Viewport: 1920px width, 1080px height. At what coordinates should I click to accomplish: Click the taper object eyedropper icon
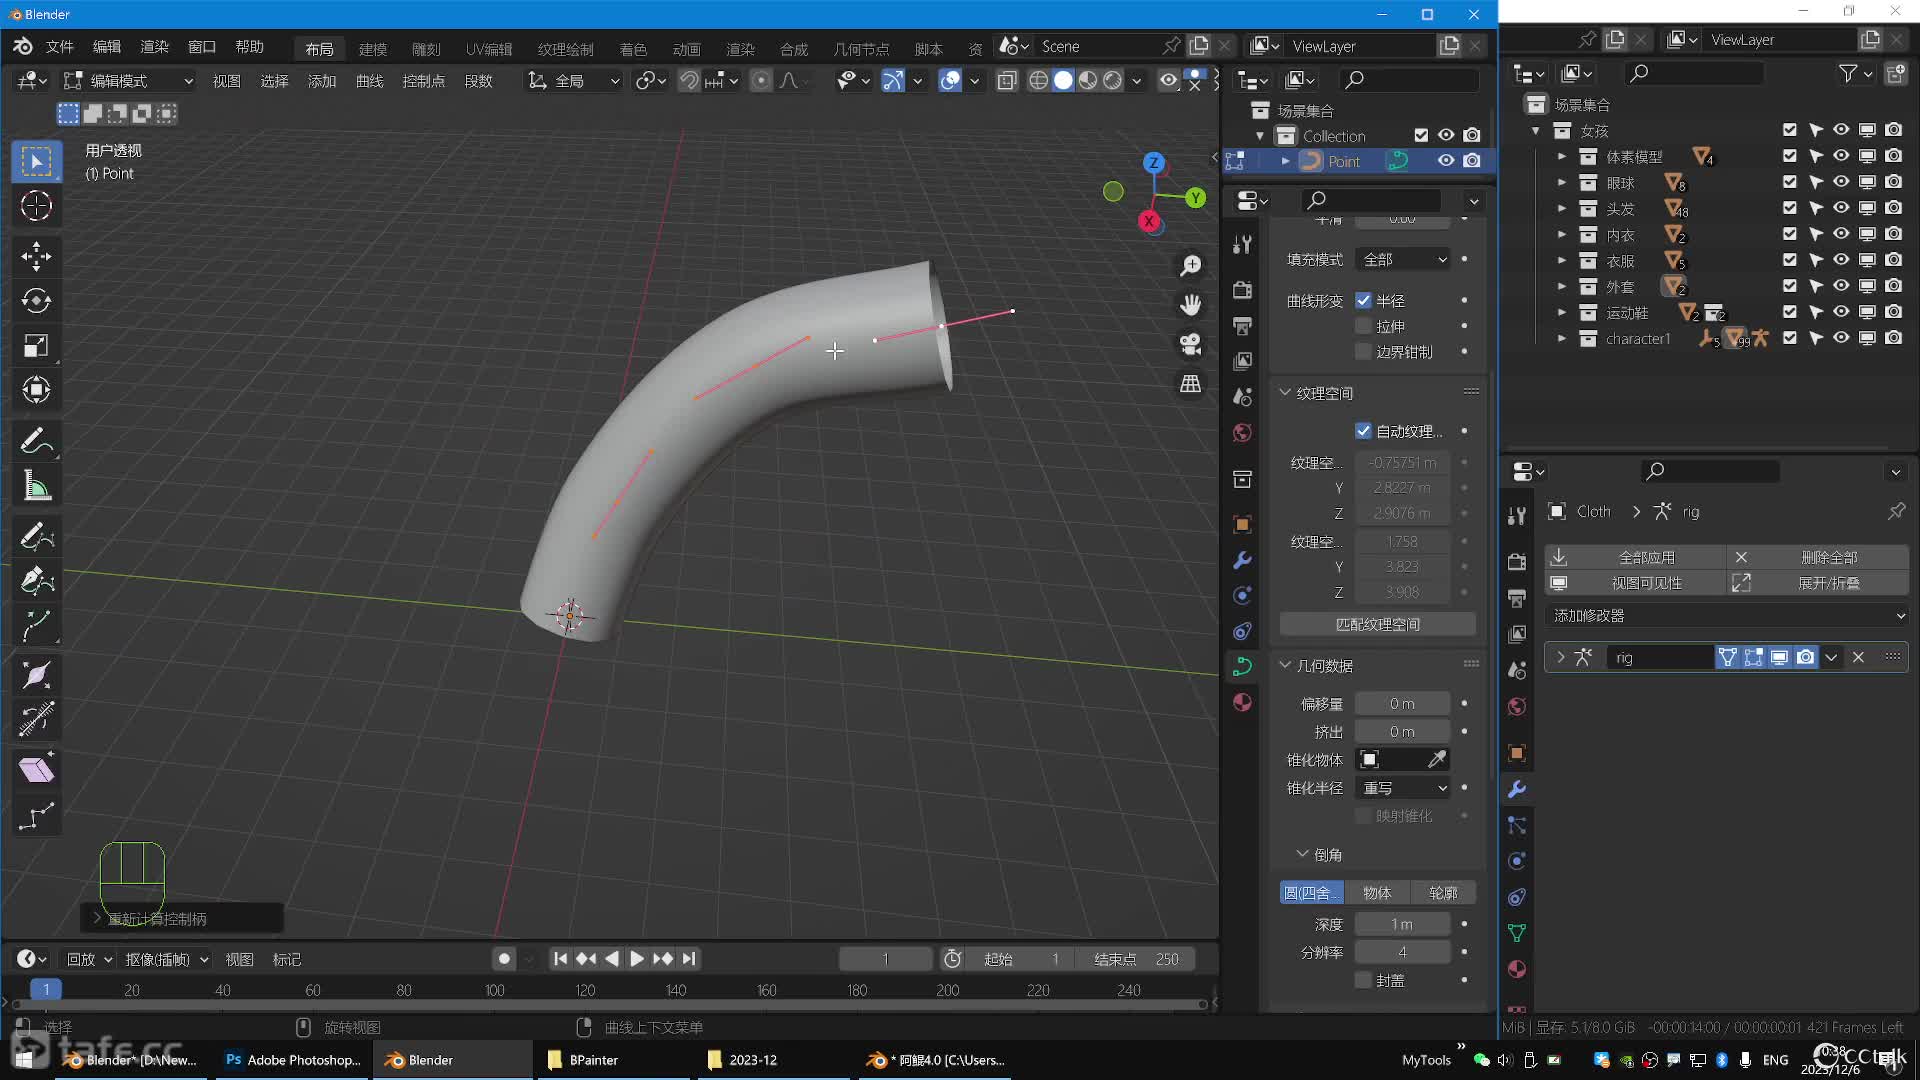coord(1437,760)
